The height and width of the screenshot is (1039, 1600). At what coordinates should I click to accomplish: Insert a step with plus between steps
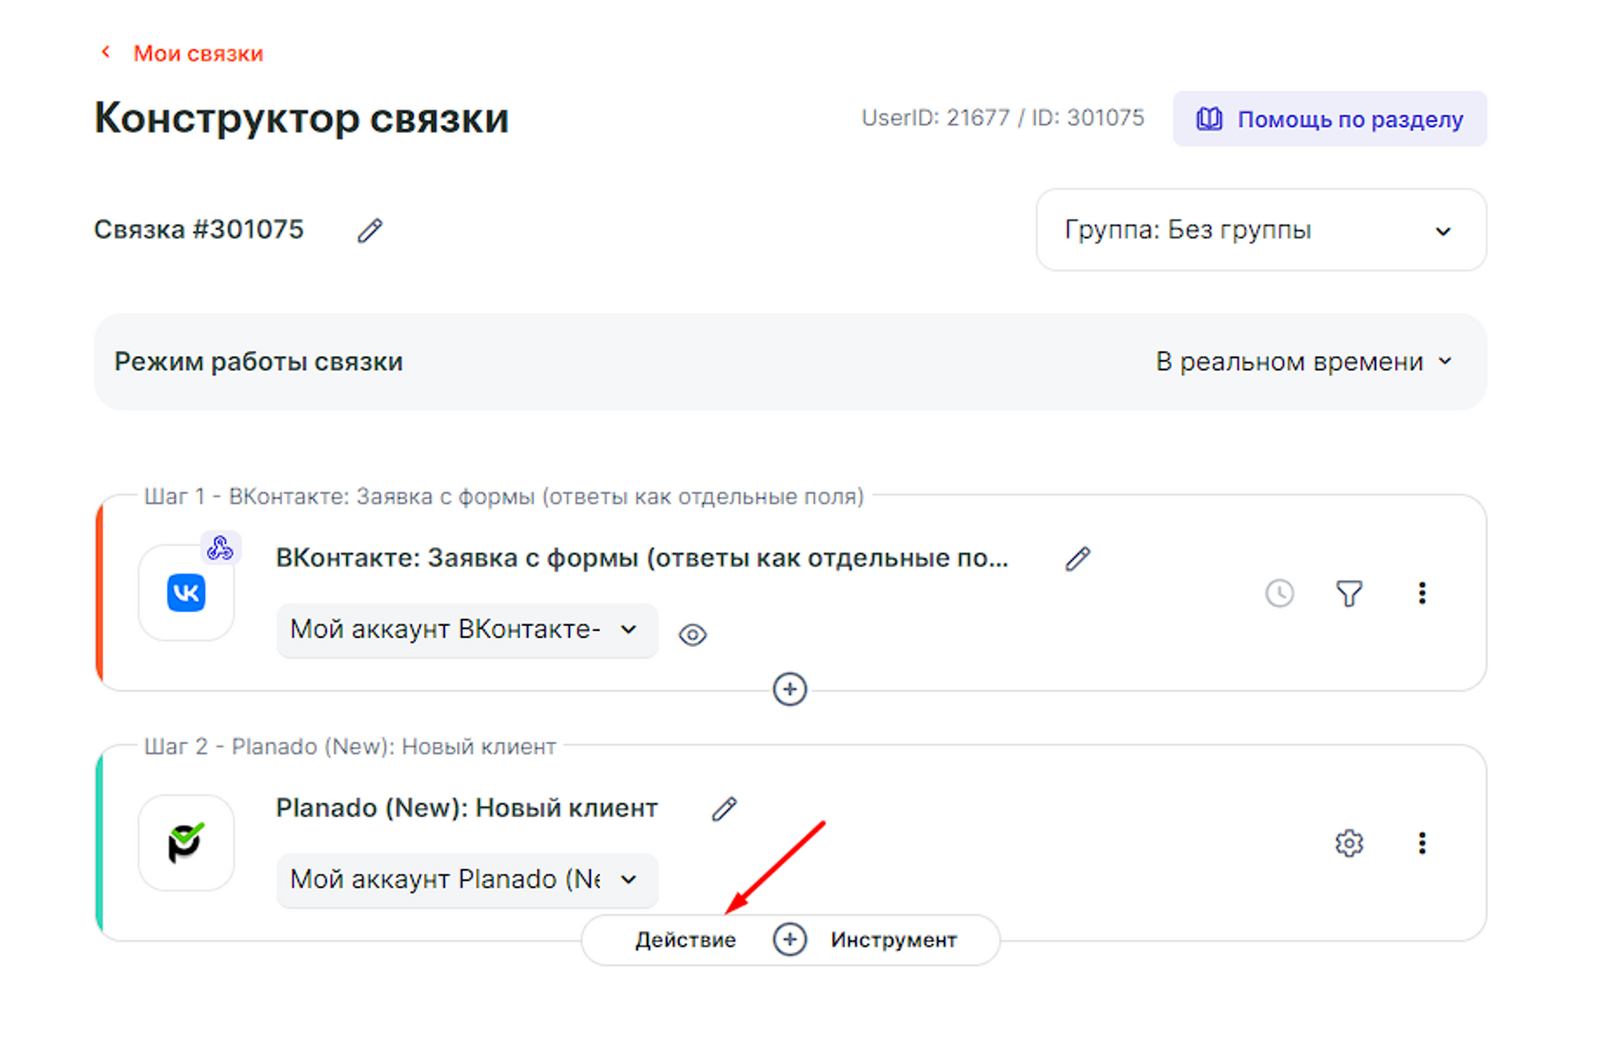[x=790, y=689]
